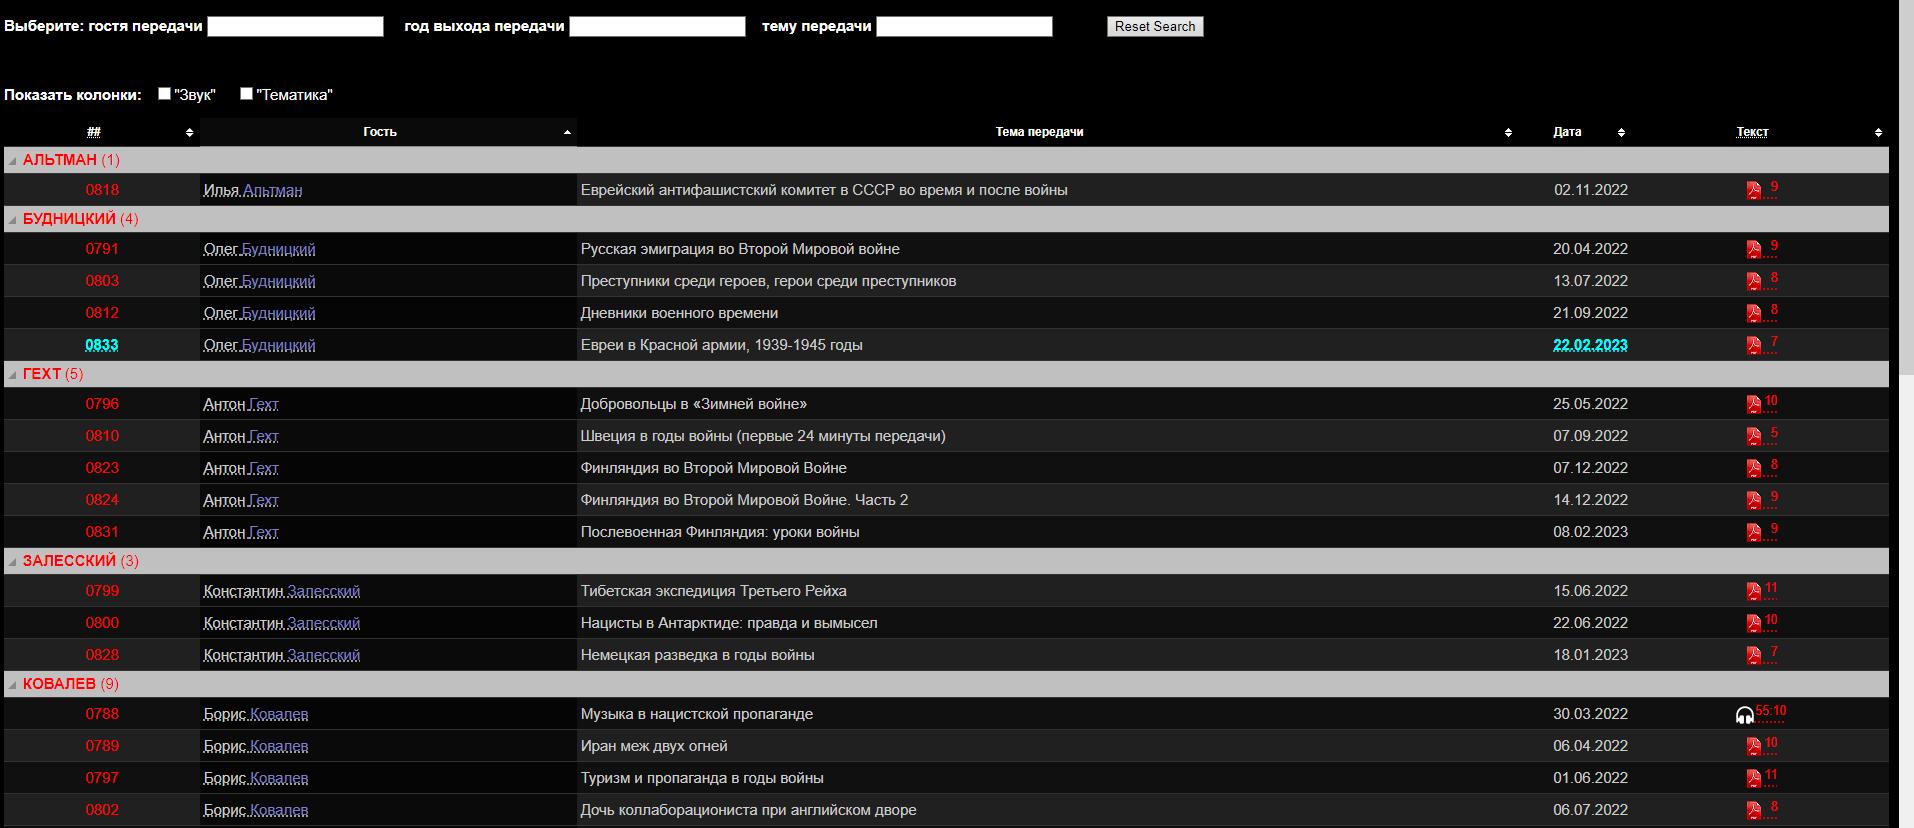Click PDF icon for episode 0833
Viewport: 1914px width, 828px height.
click(x=1753, y=345)
